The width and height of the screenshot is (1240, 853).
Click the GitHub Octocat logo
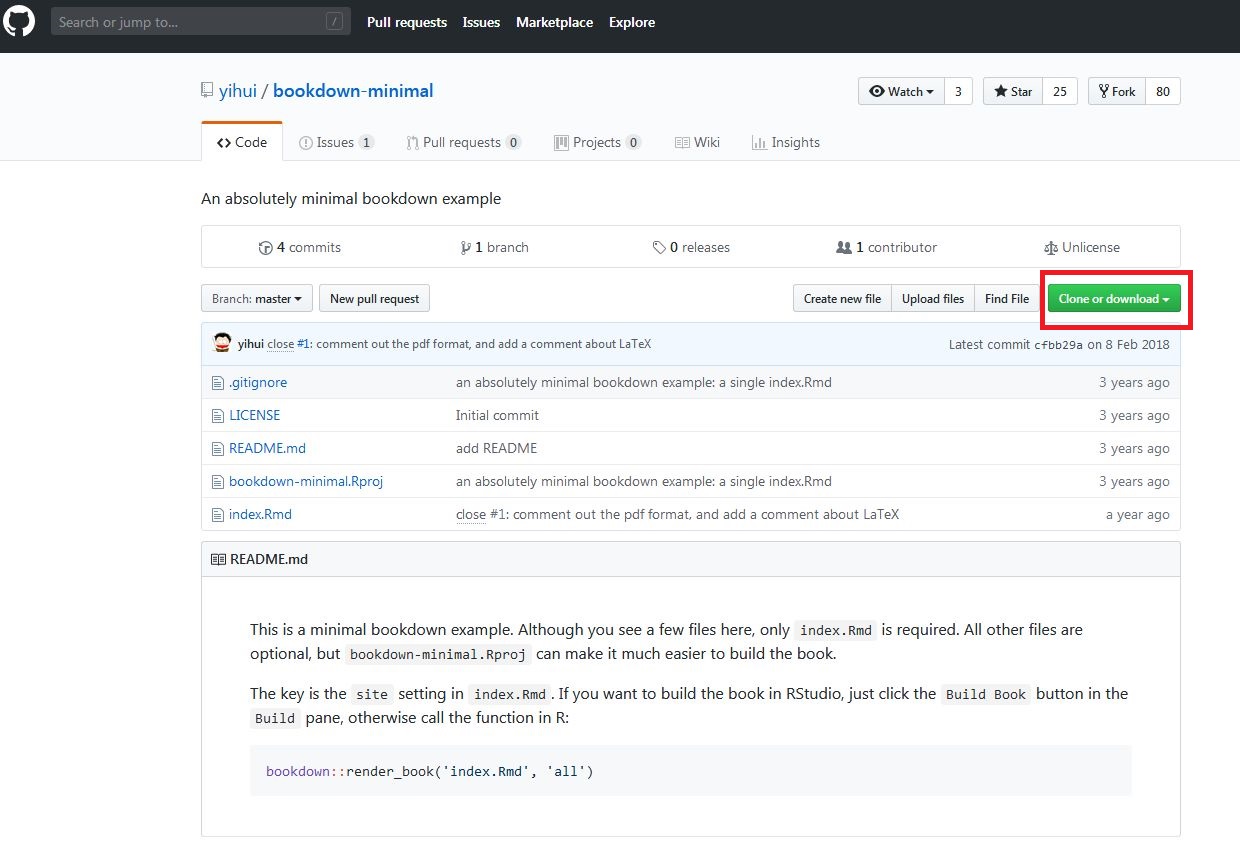tap(19, 21)
